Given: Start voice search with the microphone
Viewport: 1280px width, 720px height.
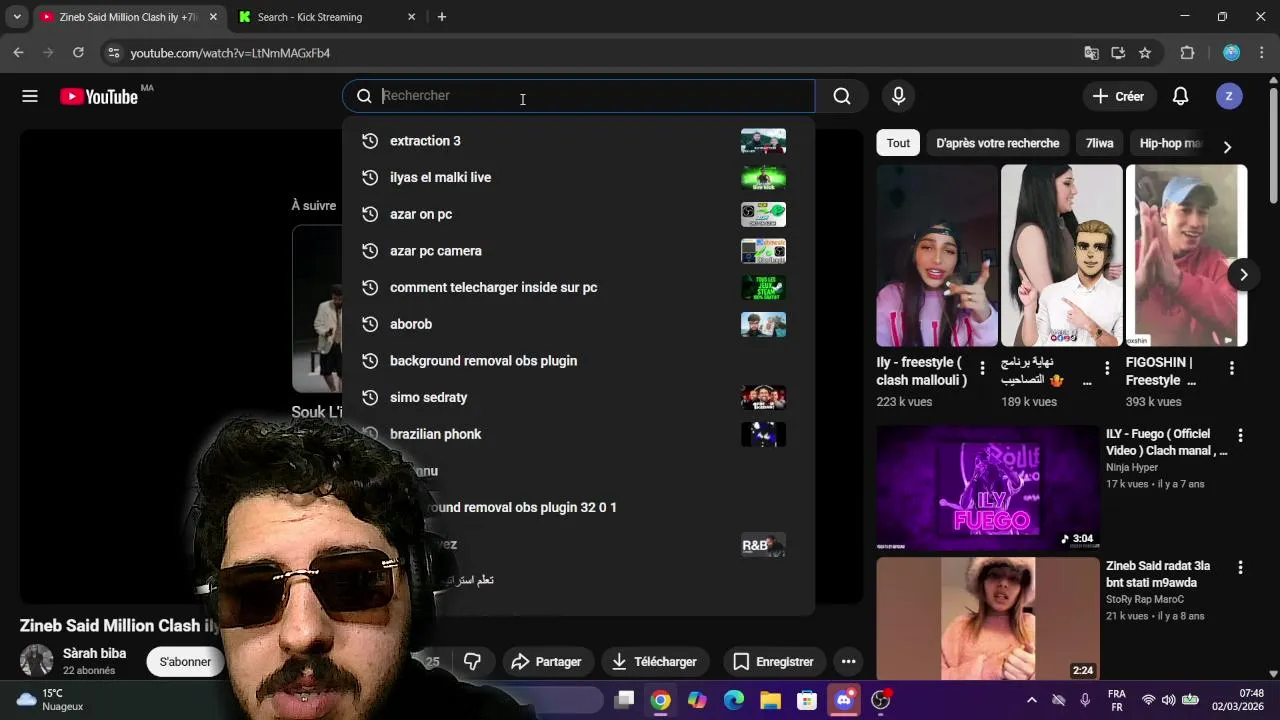Looking at the screenshot, I should coord(898,96).
